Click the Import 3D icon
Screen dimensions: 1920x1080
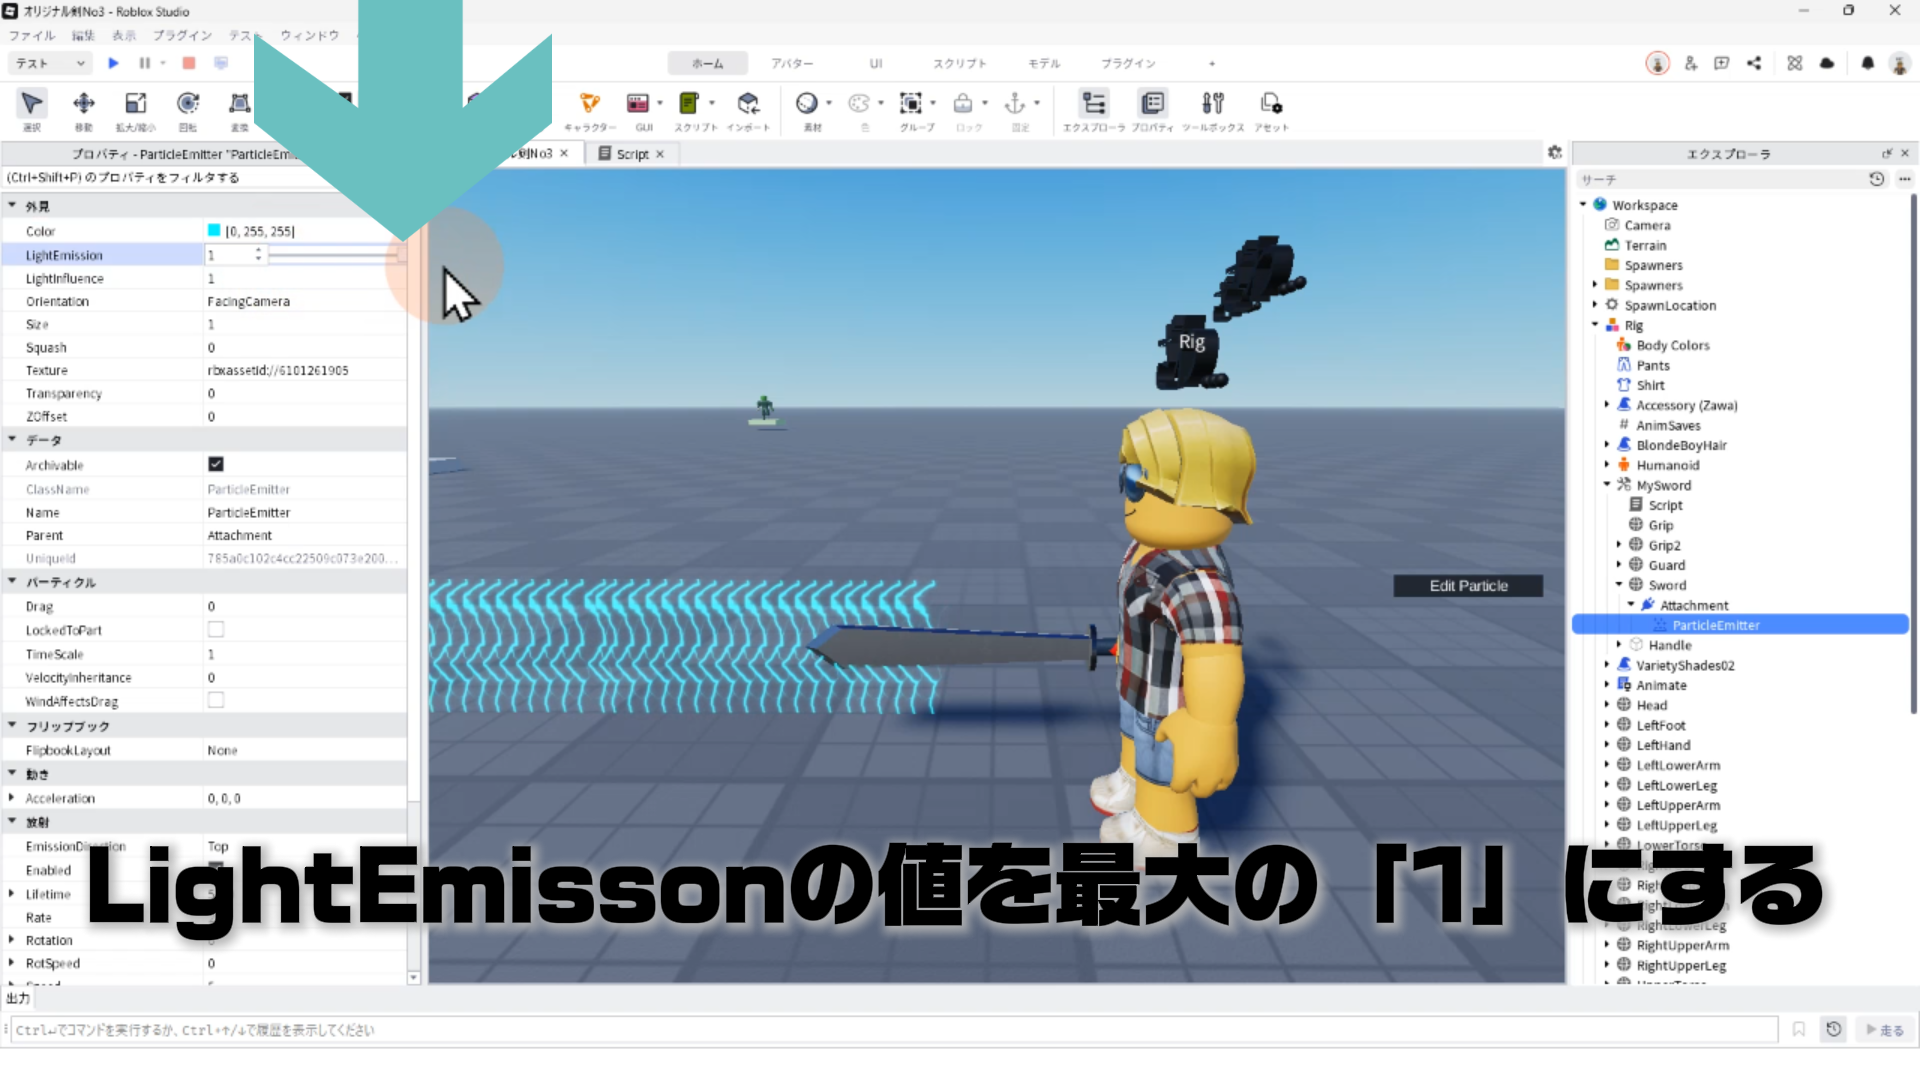coord(748,104)
